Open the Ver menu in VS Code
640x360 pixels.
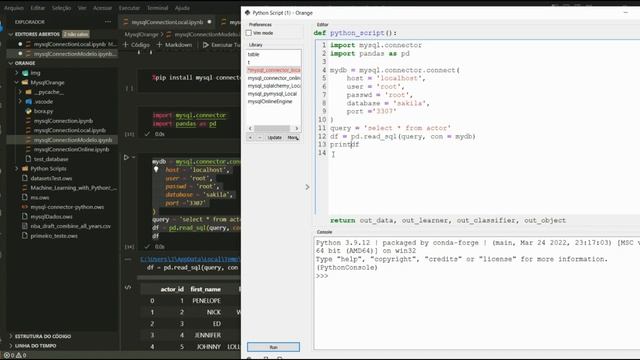(82, 8)
